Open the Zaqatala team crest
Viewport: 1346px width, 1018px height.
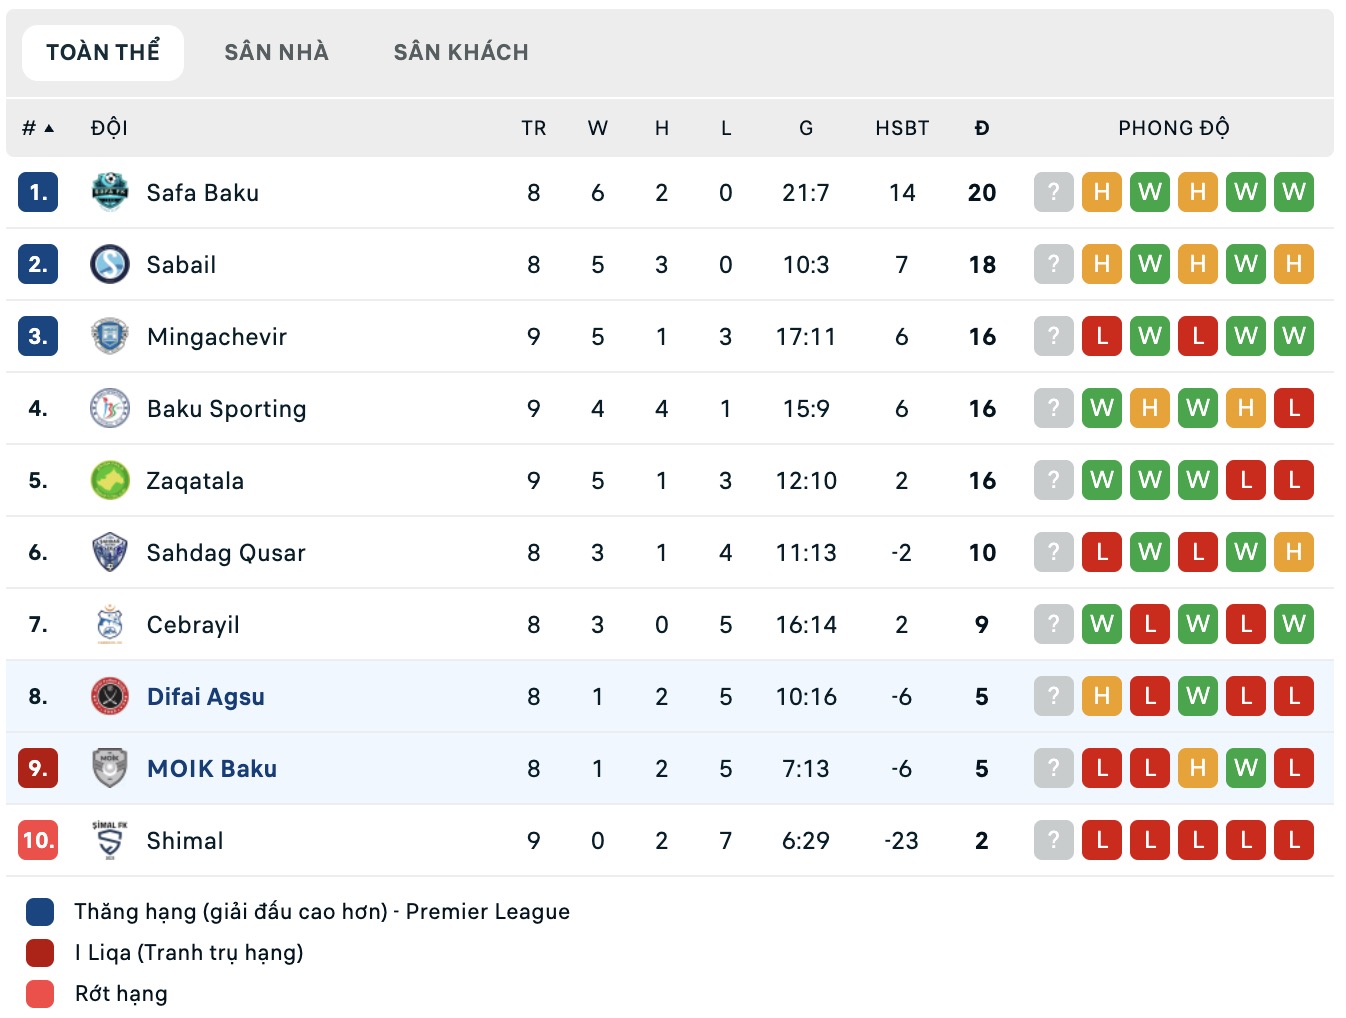pyautogui.click(x=110, y=480)
